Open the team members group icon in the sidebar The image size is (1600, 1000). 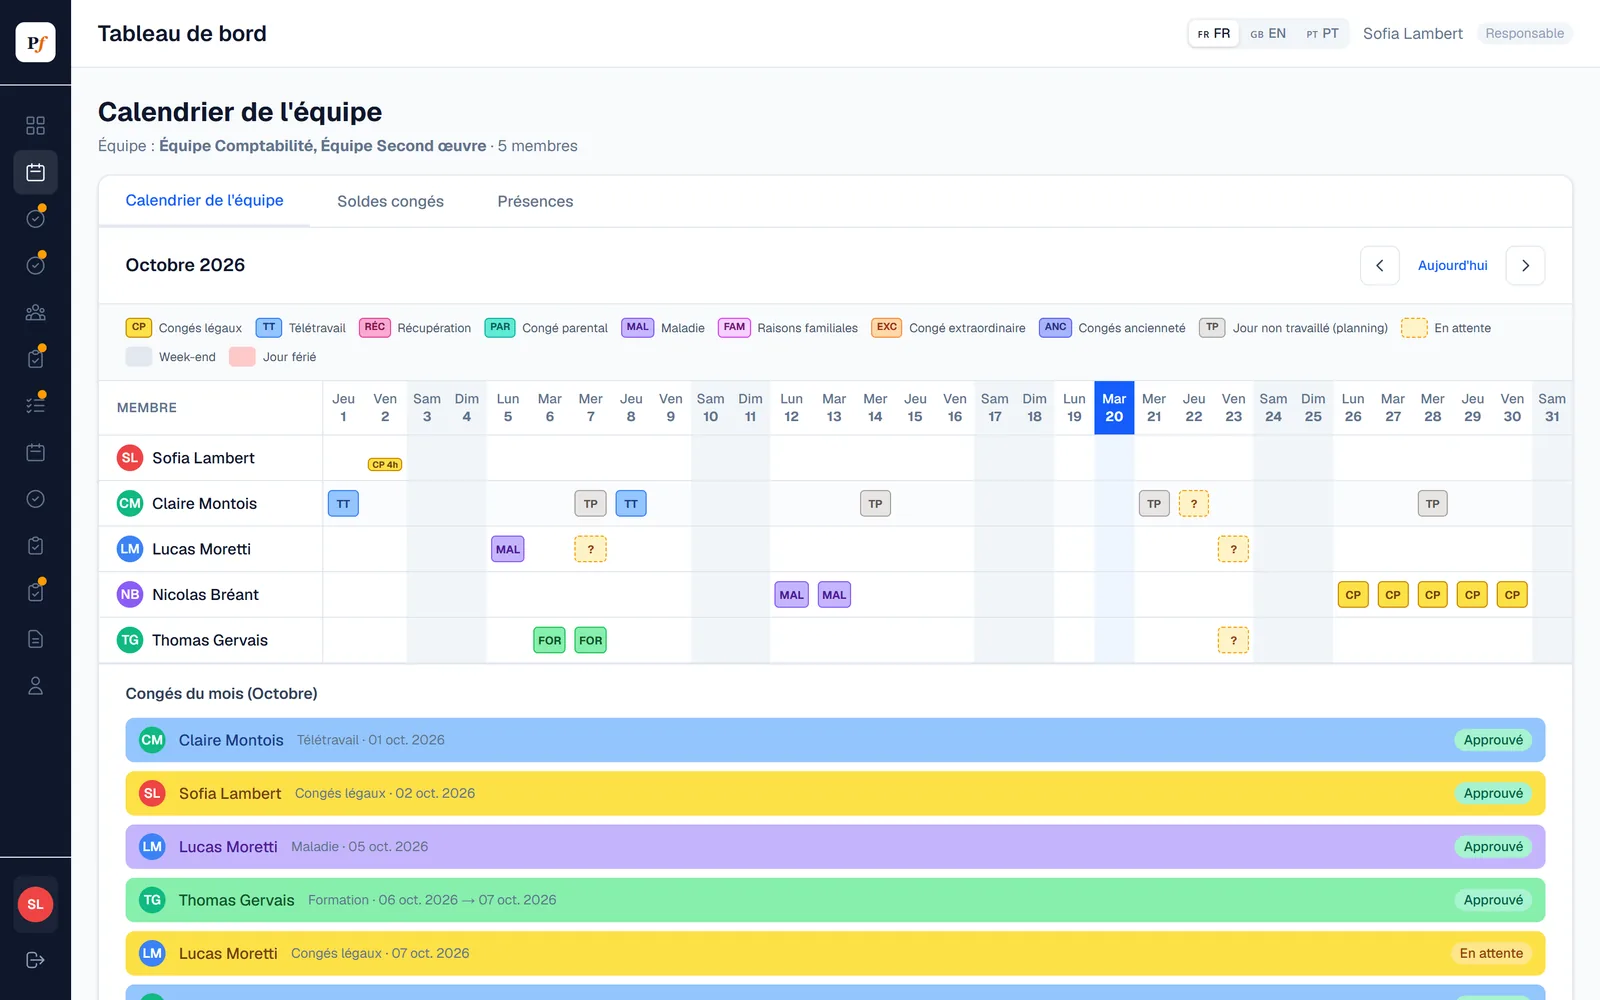(x=35, y=312)
